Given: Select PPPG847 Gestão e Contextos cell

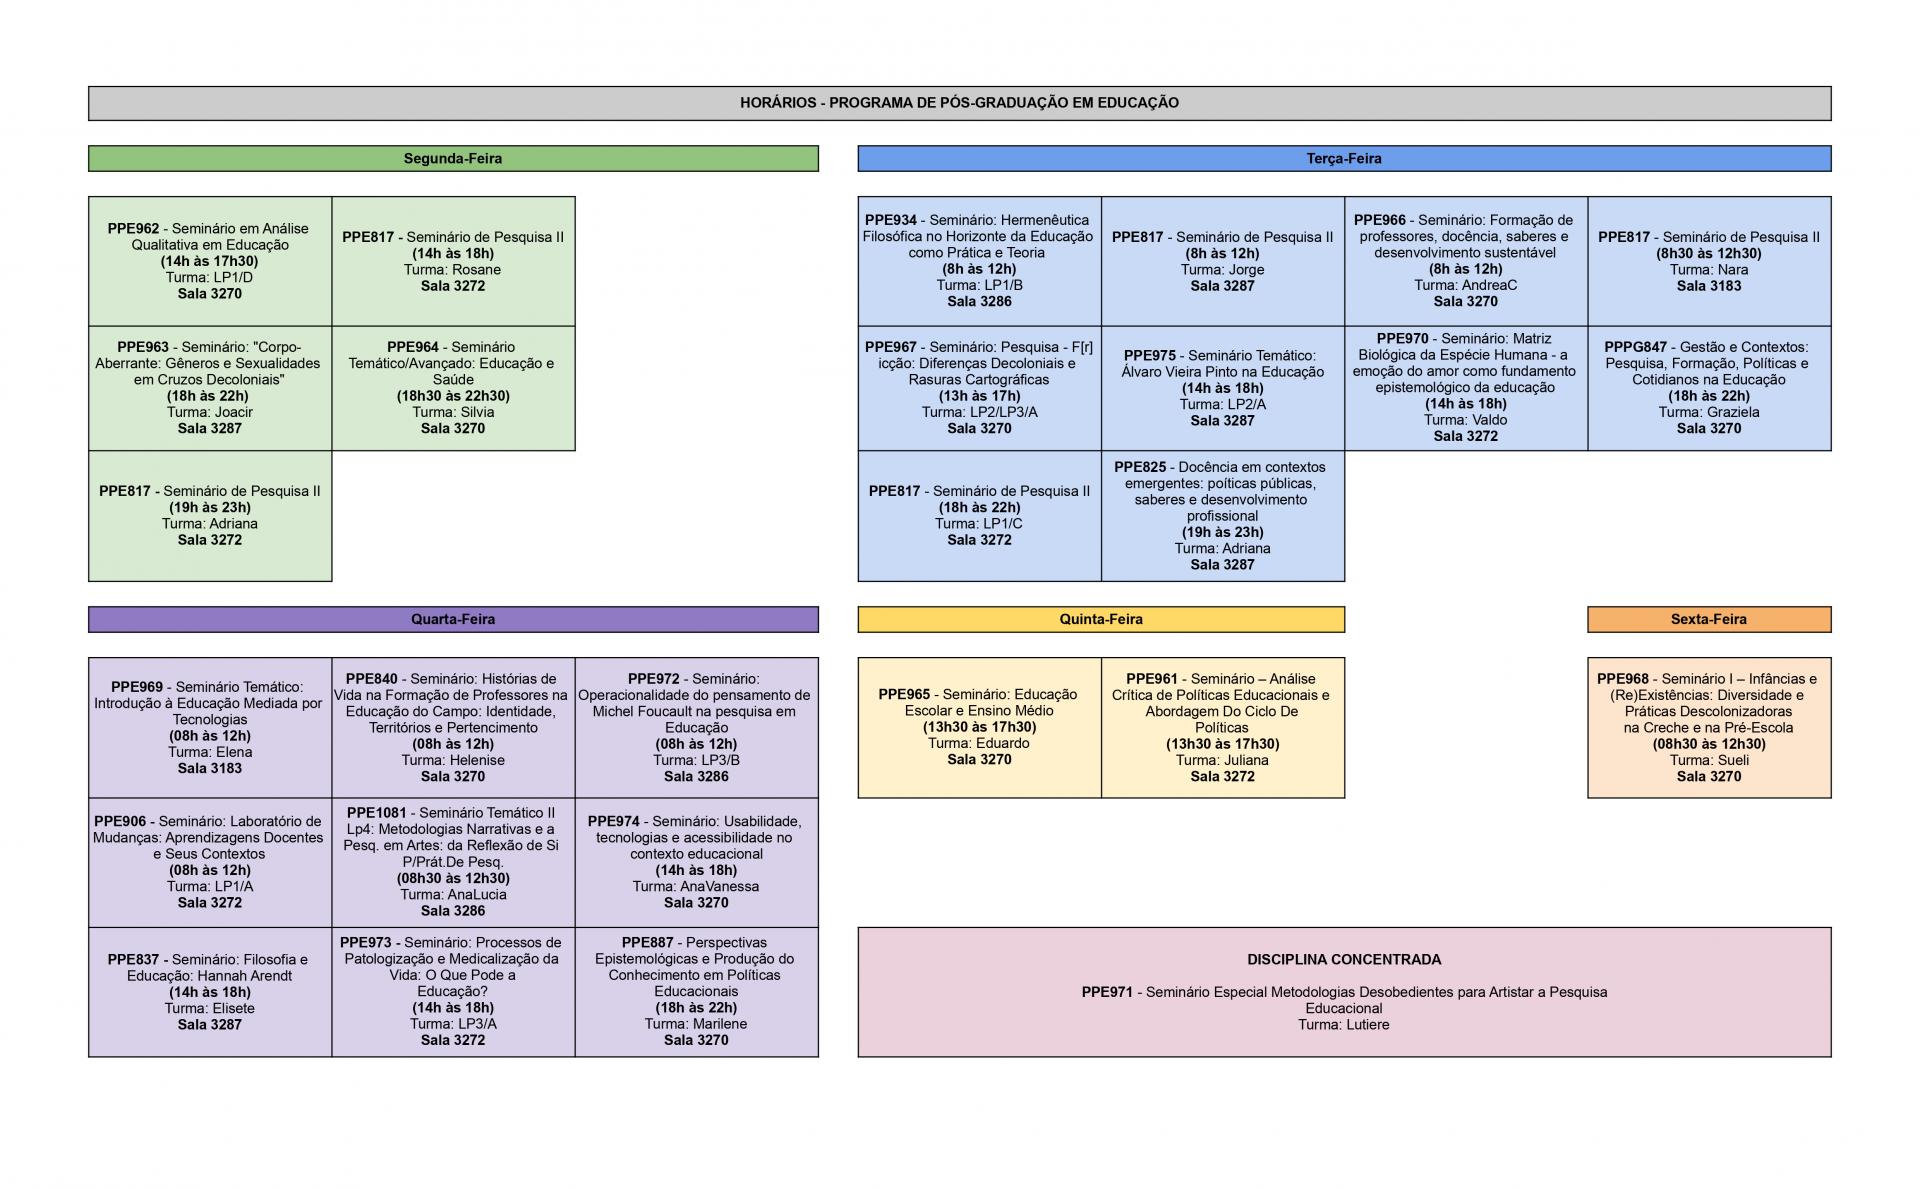Looking at the screenshot, I should 1708,388.
